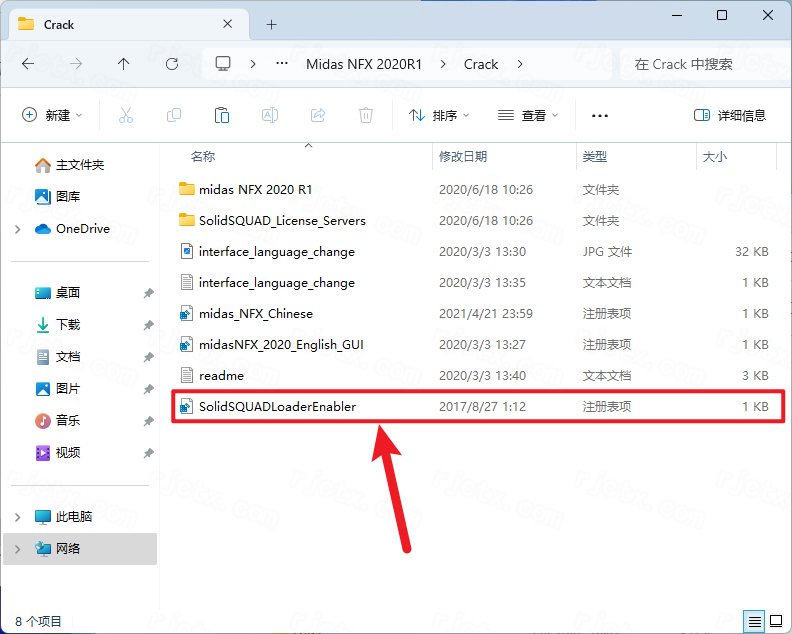Unpin 下载 using its pin icon

(148, 325)
